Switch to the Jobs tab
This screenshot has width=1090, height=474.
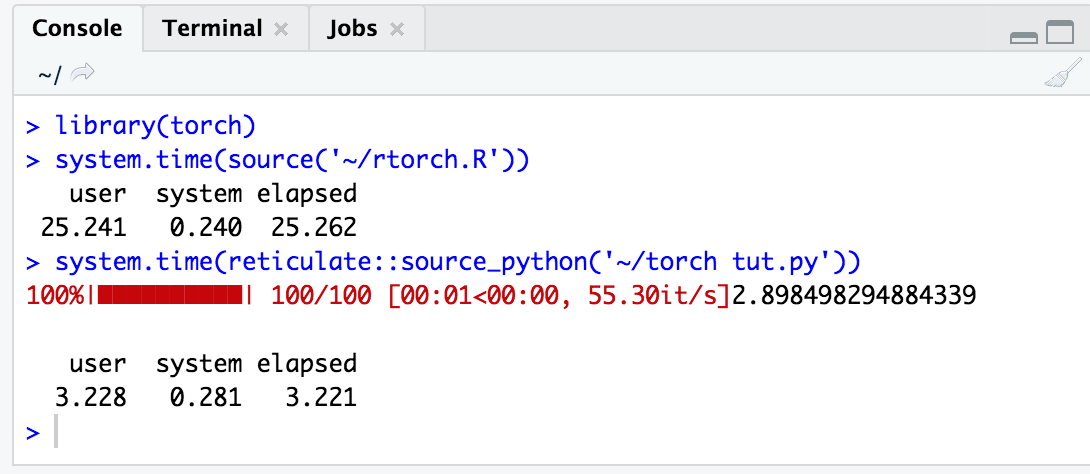point(352,28)
